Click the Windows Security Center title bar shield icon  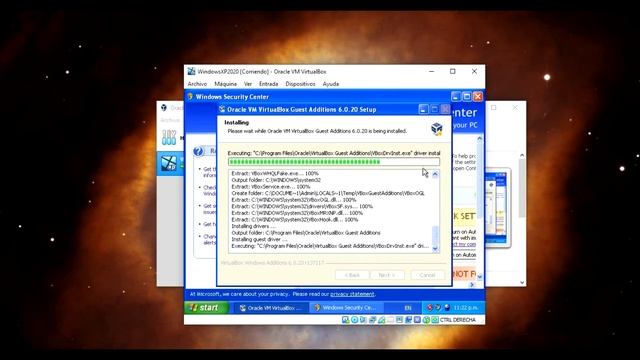click(x=190, y=96)
